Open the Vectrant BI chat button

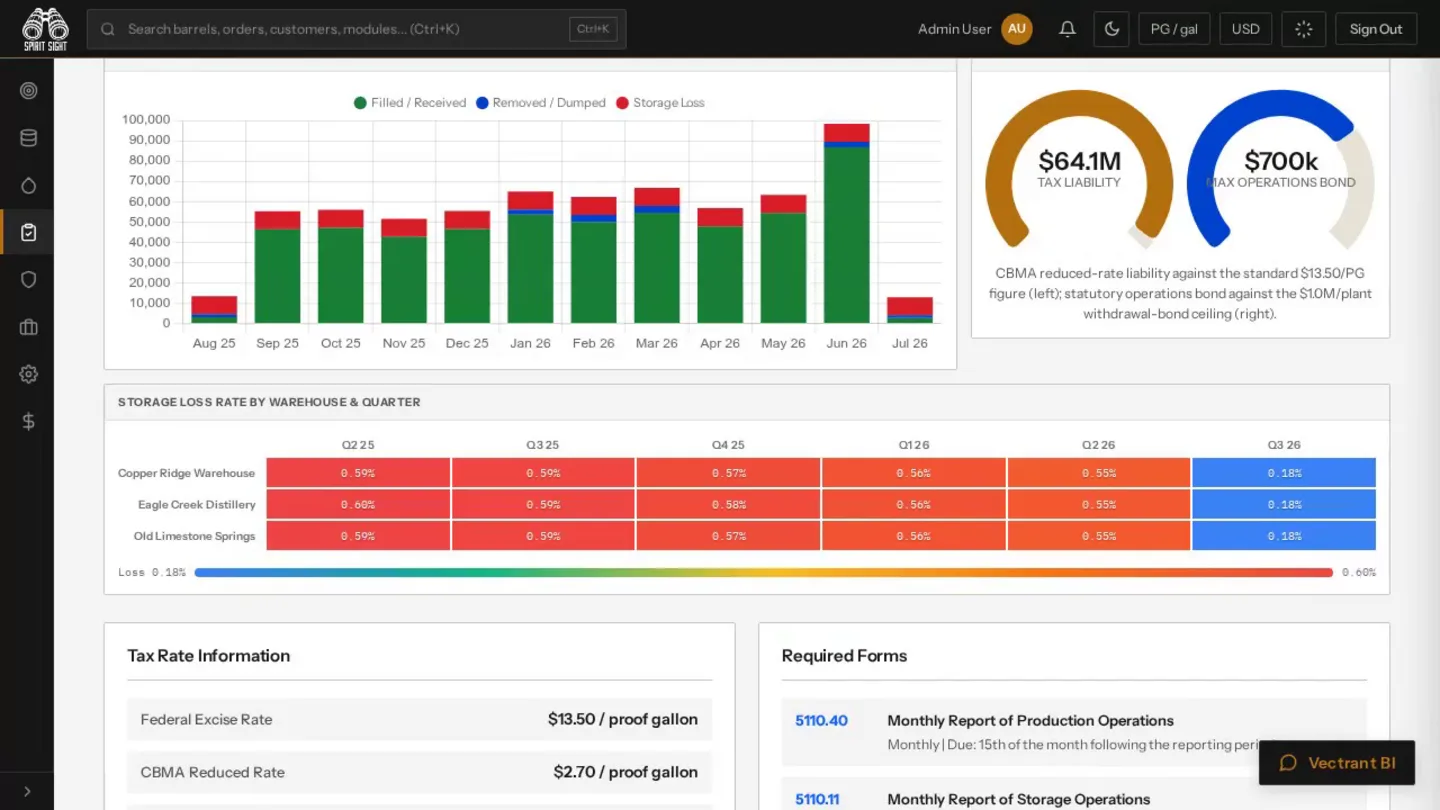click(1337, 763)
